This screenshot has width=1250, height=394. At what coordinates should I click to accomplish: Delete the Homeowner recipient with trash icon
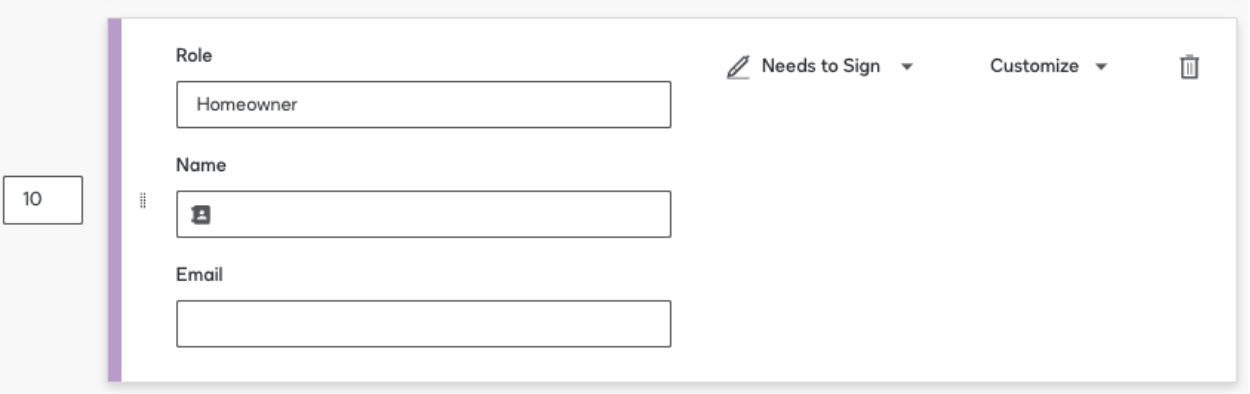tap(1188, 67)
